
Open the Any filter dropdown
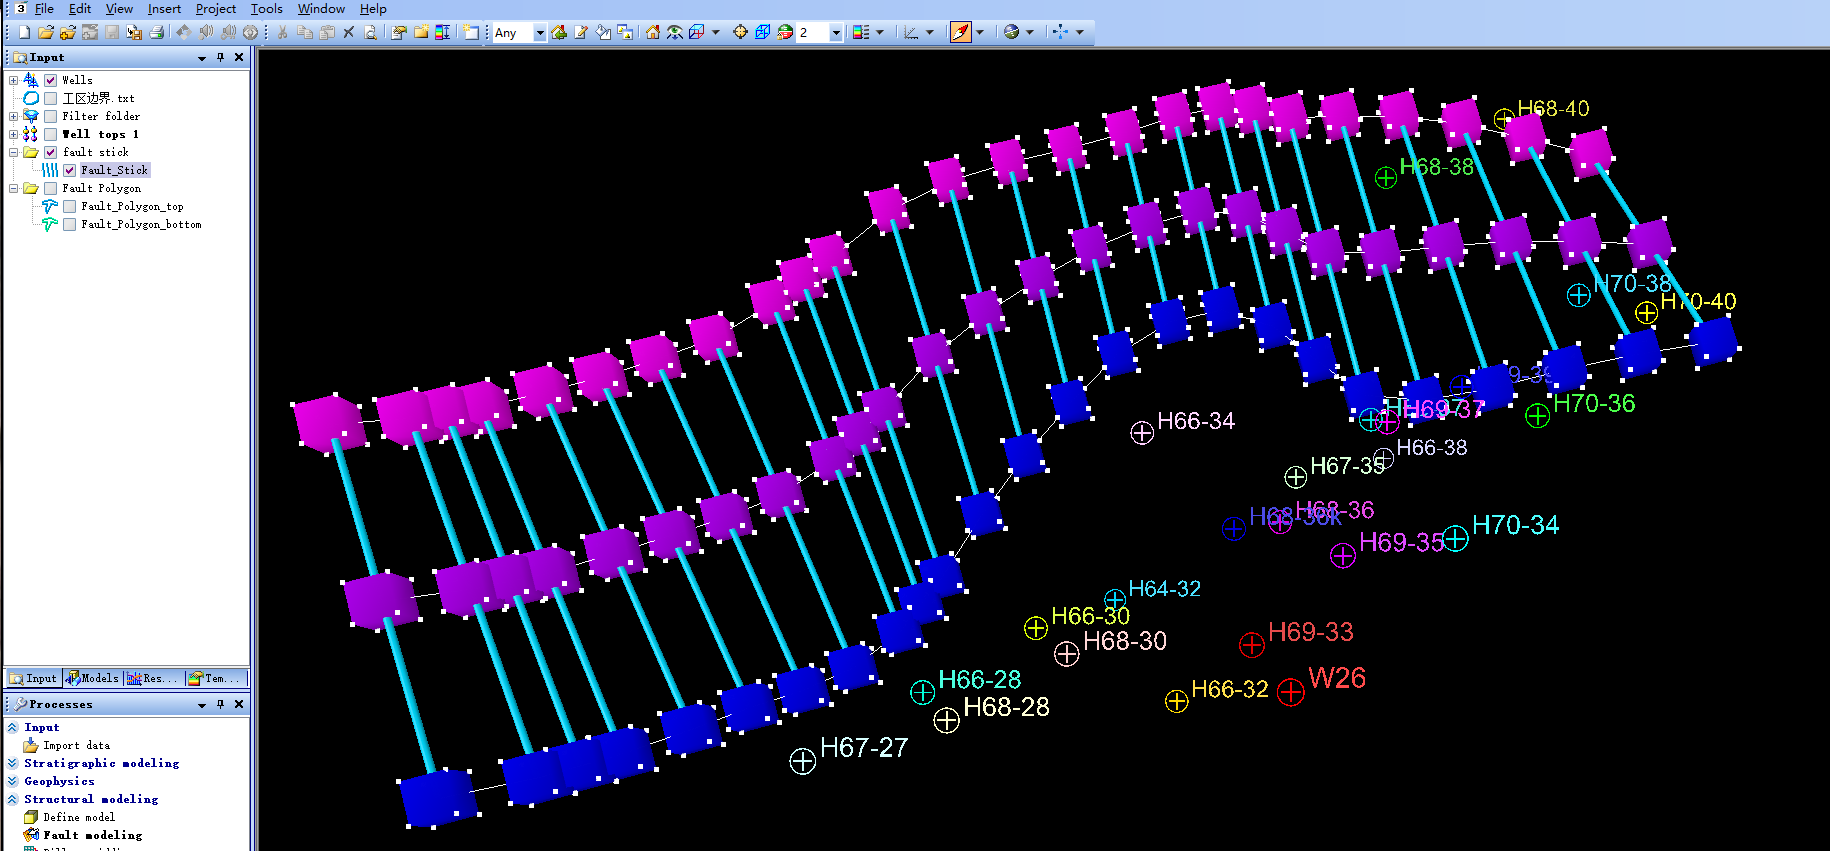[x=540, y=33]
